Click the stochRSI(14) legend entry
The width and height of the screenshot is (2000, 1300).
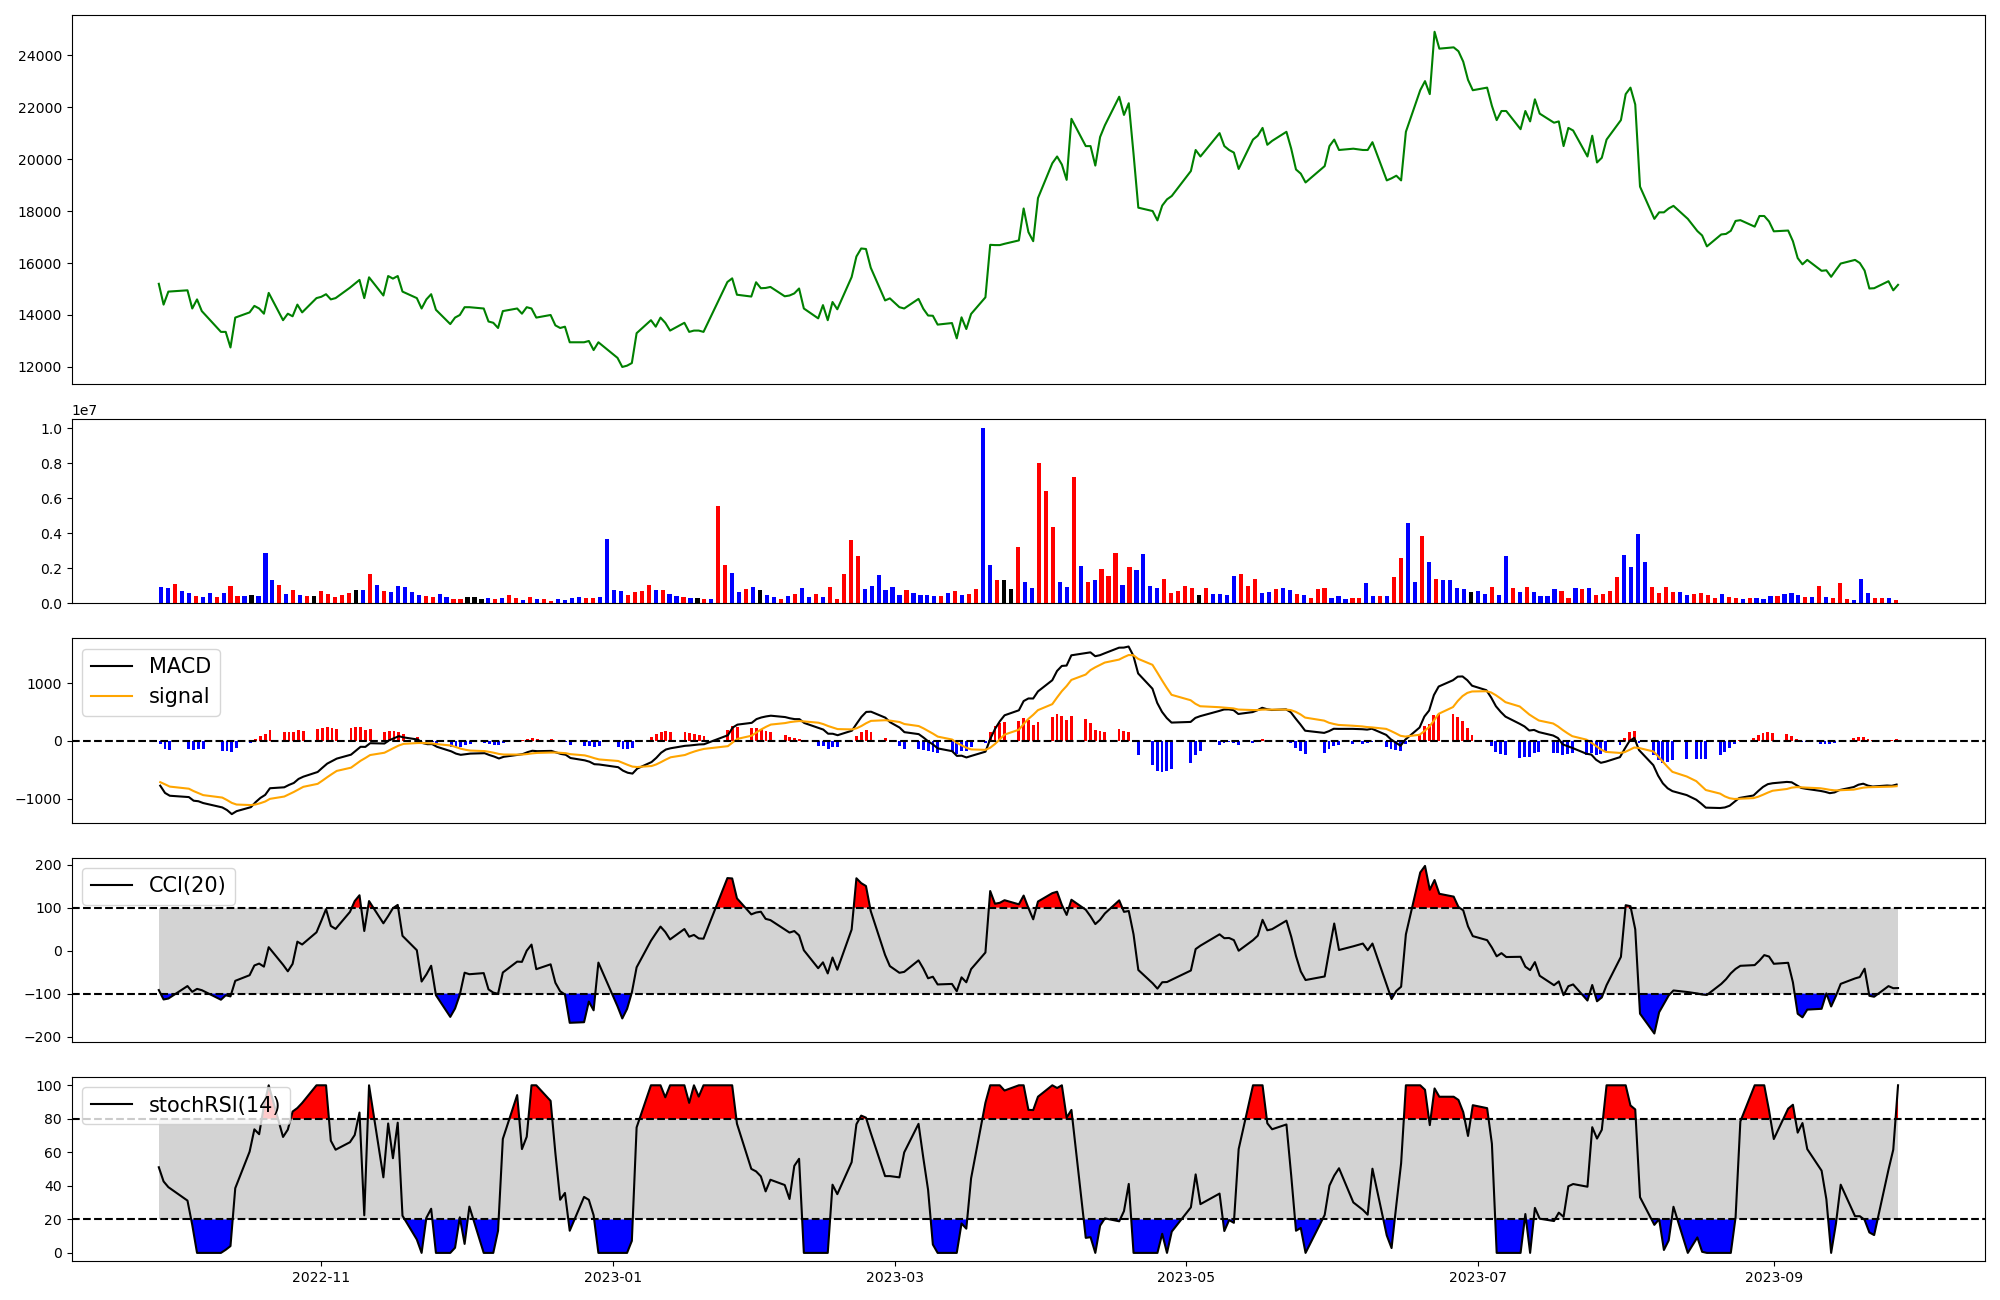(213, 1105)
